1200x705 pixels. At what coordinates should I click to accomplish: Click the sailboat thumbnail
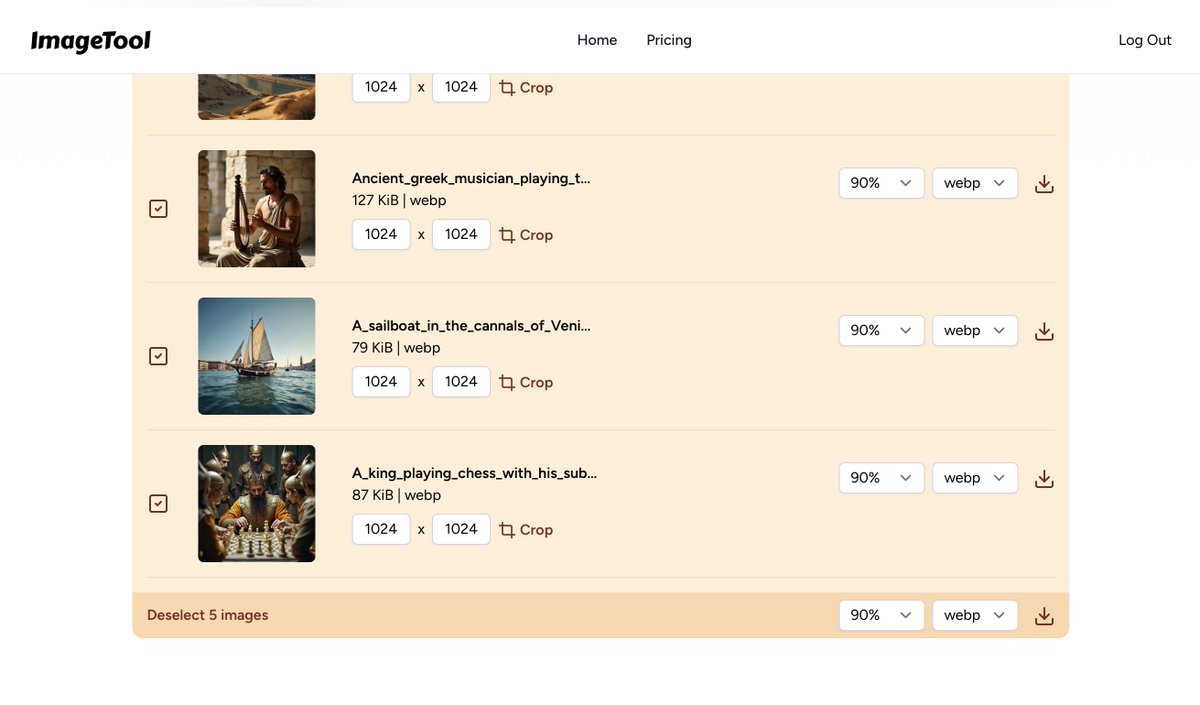pos(256,356)
